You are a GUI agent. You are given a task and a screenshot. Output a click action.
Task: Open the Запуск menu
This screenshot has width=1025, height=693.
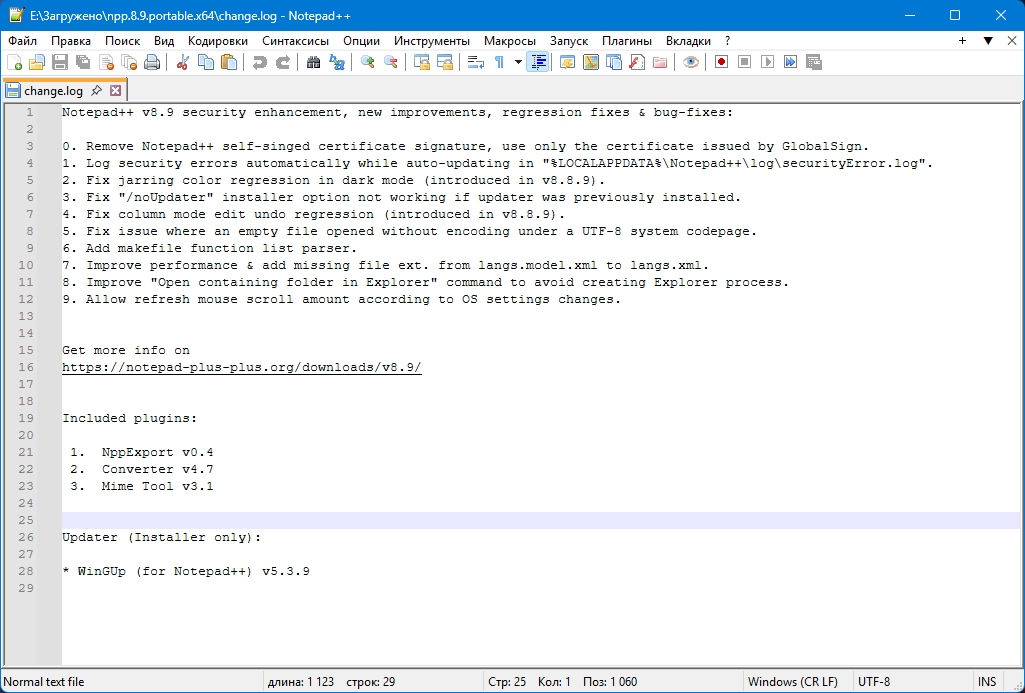tap(569, 41)
